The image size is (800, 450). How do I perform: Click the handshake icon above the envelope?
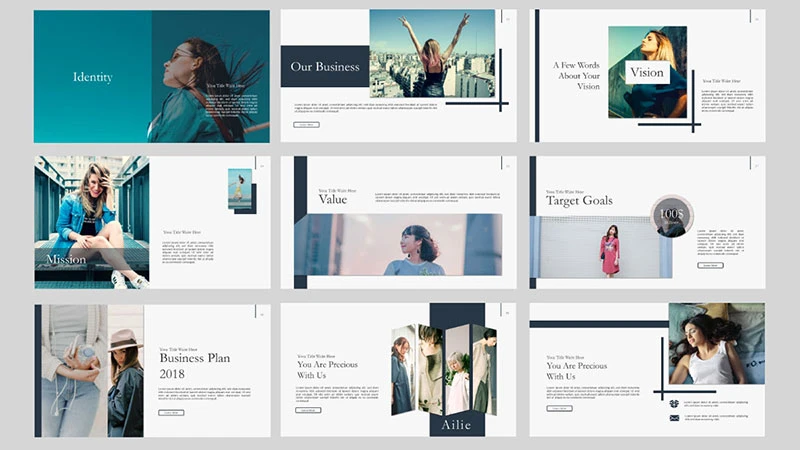pos(674,404)
